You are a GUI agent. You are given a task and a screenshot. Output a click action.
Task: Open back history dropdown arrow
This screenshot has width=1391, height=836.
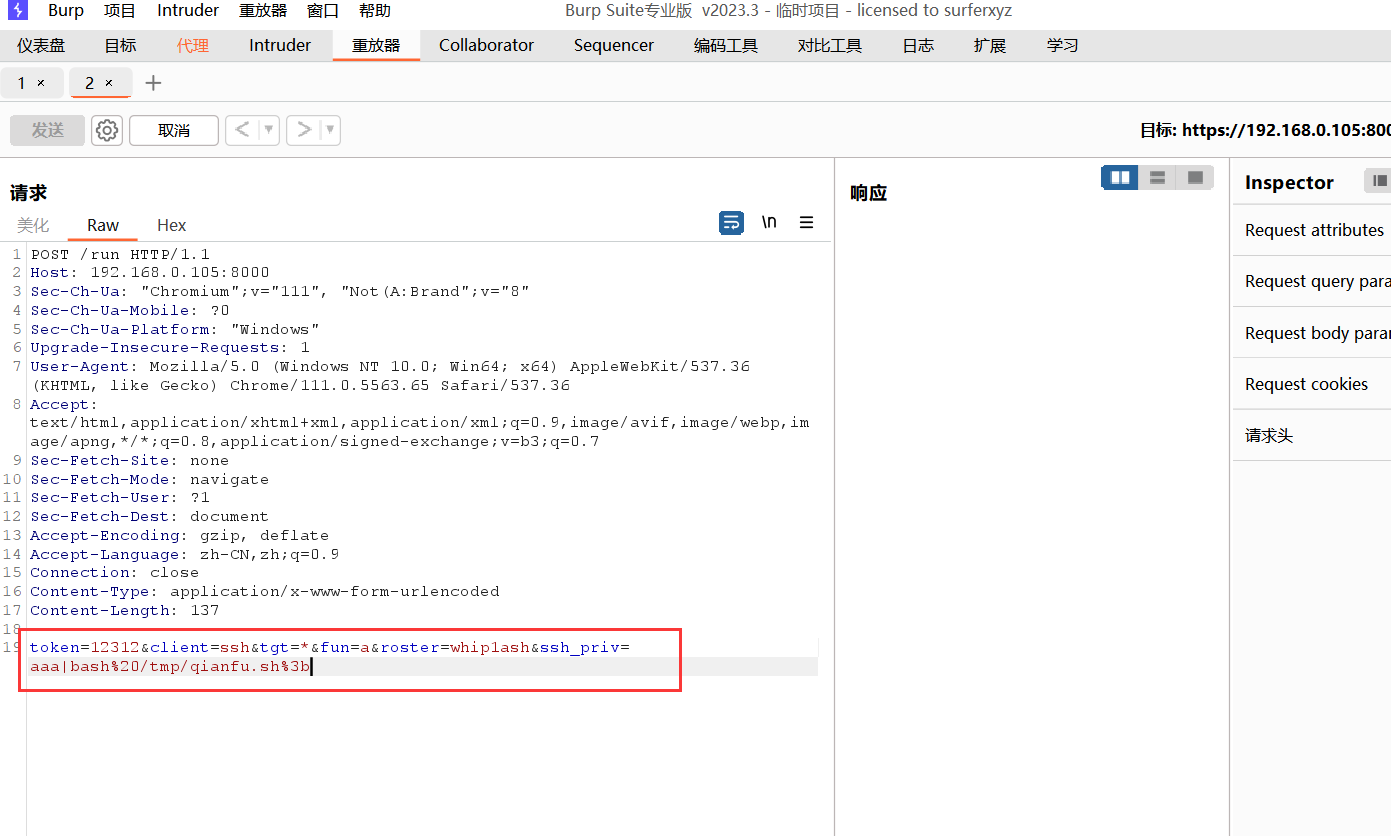(268, 130)
